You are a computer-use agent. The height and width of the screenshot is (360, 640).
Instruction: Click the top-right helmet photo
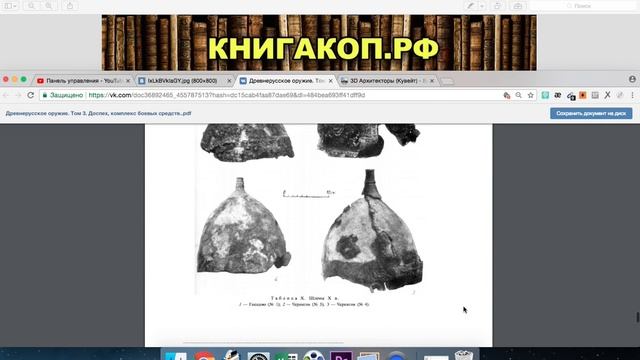pos(368,140)
